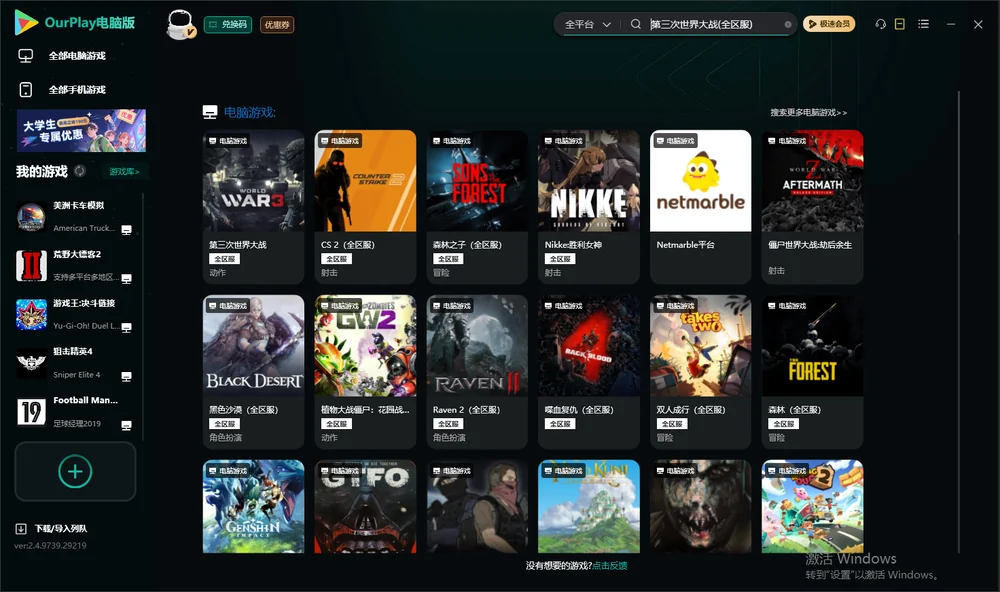Click the phone icon beside 全部手机游戏
This screenshot has height=592, width=1000.
(26, 90)
